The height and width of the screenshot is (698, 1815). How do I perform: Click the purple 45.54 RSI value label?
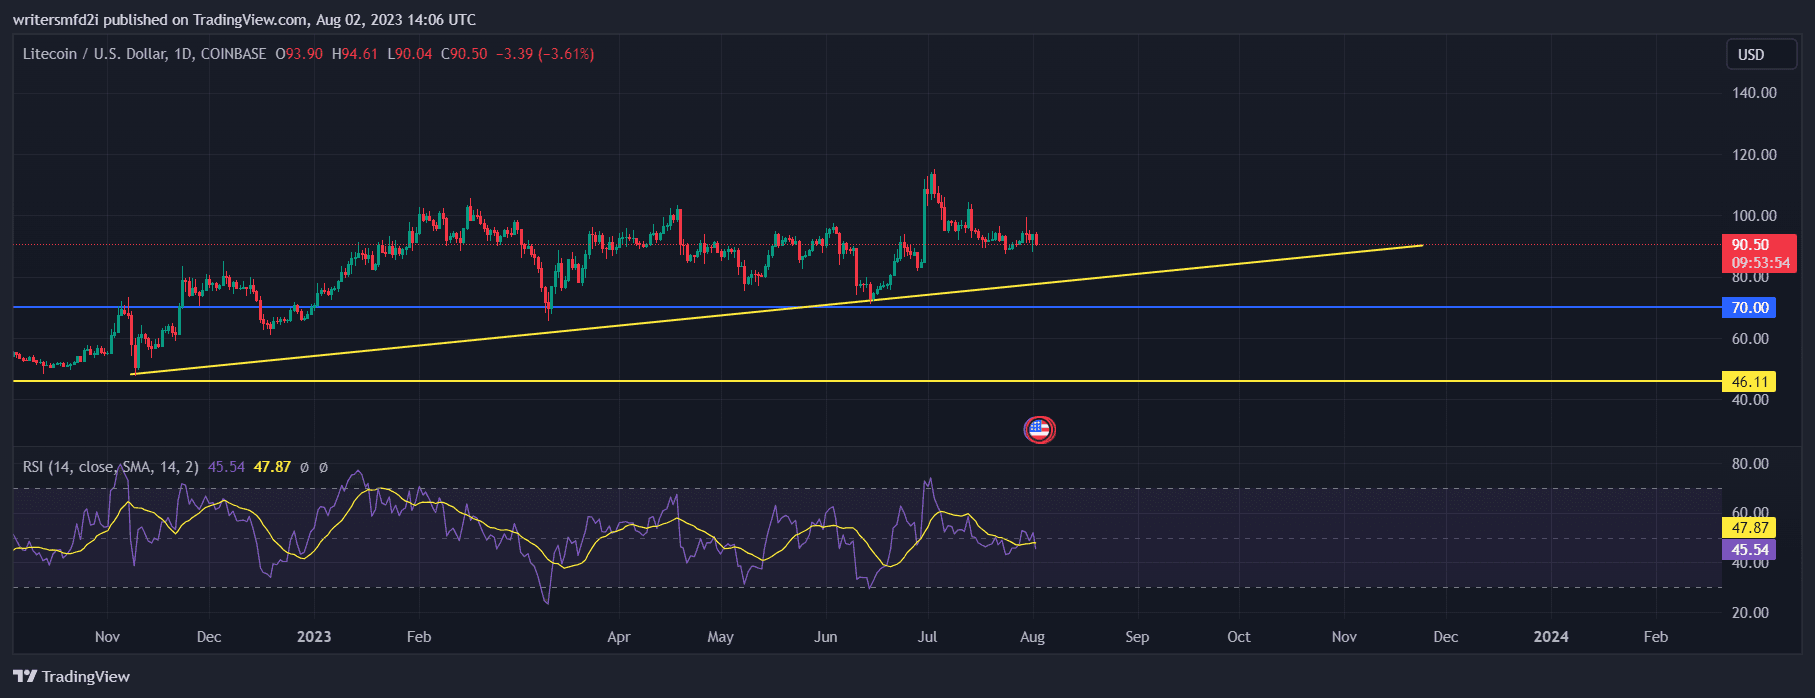[x=1749, y=550]
